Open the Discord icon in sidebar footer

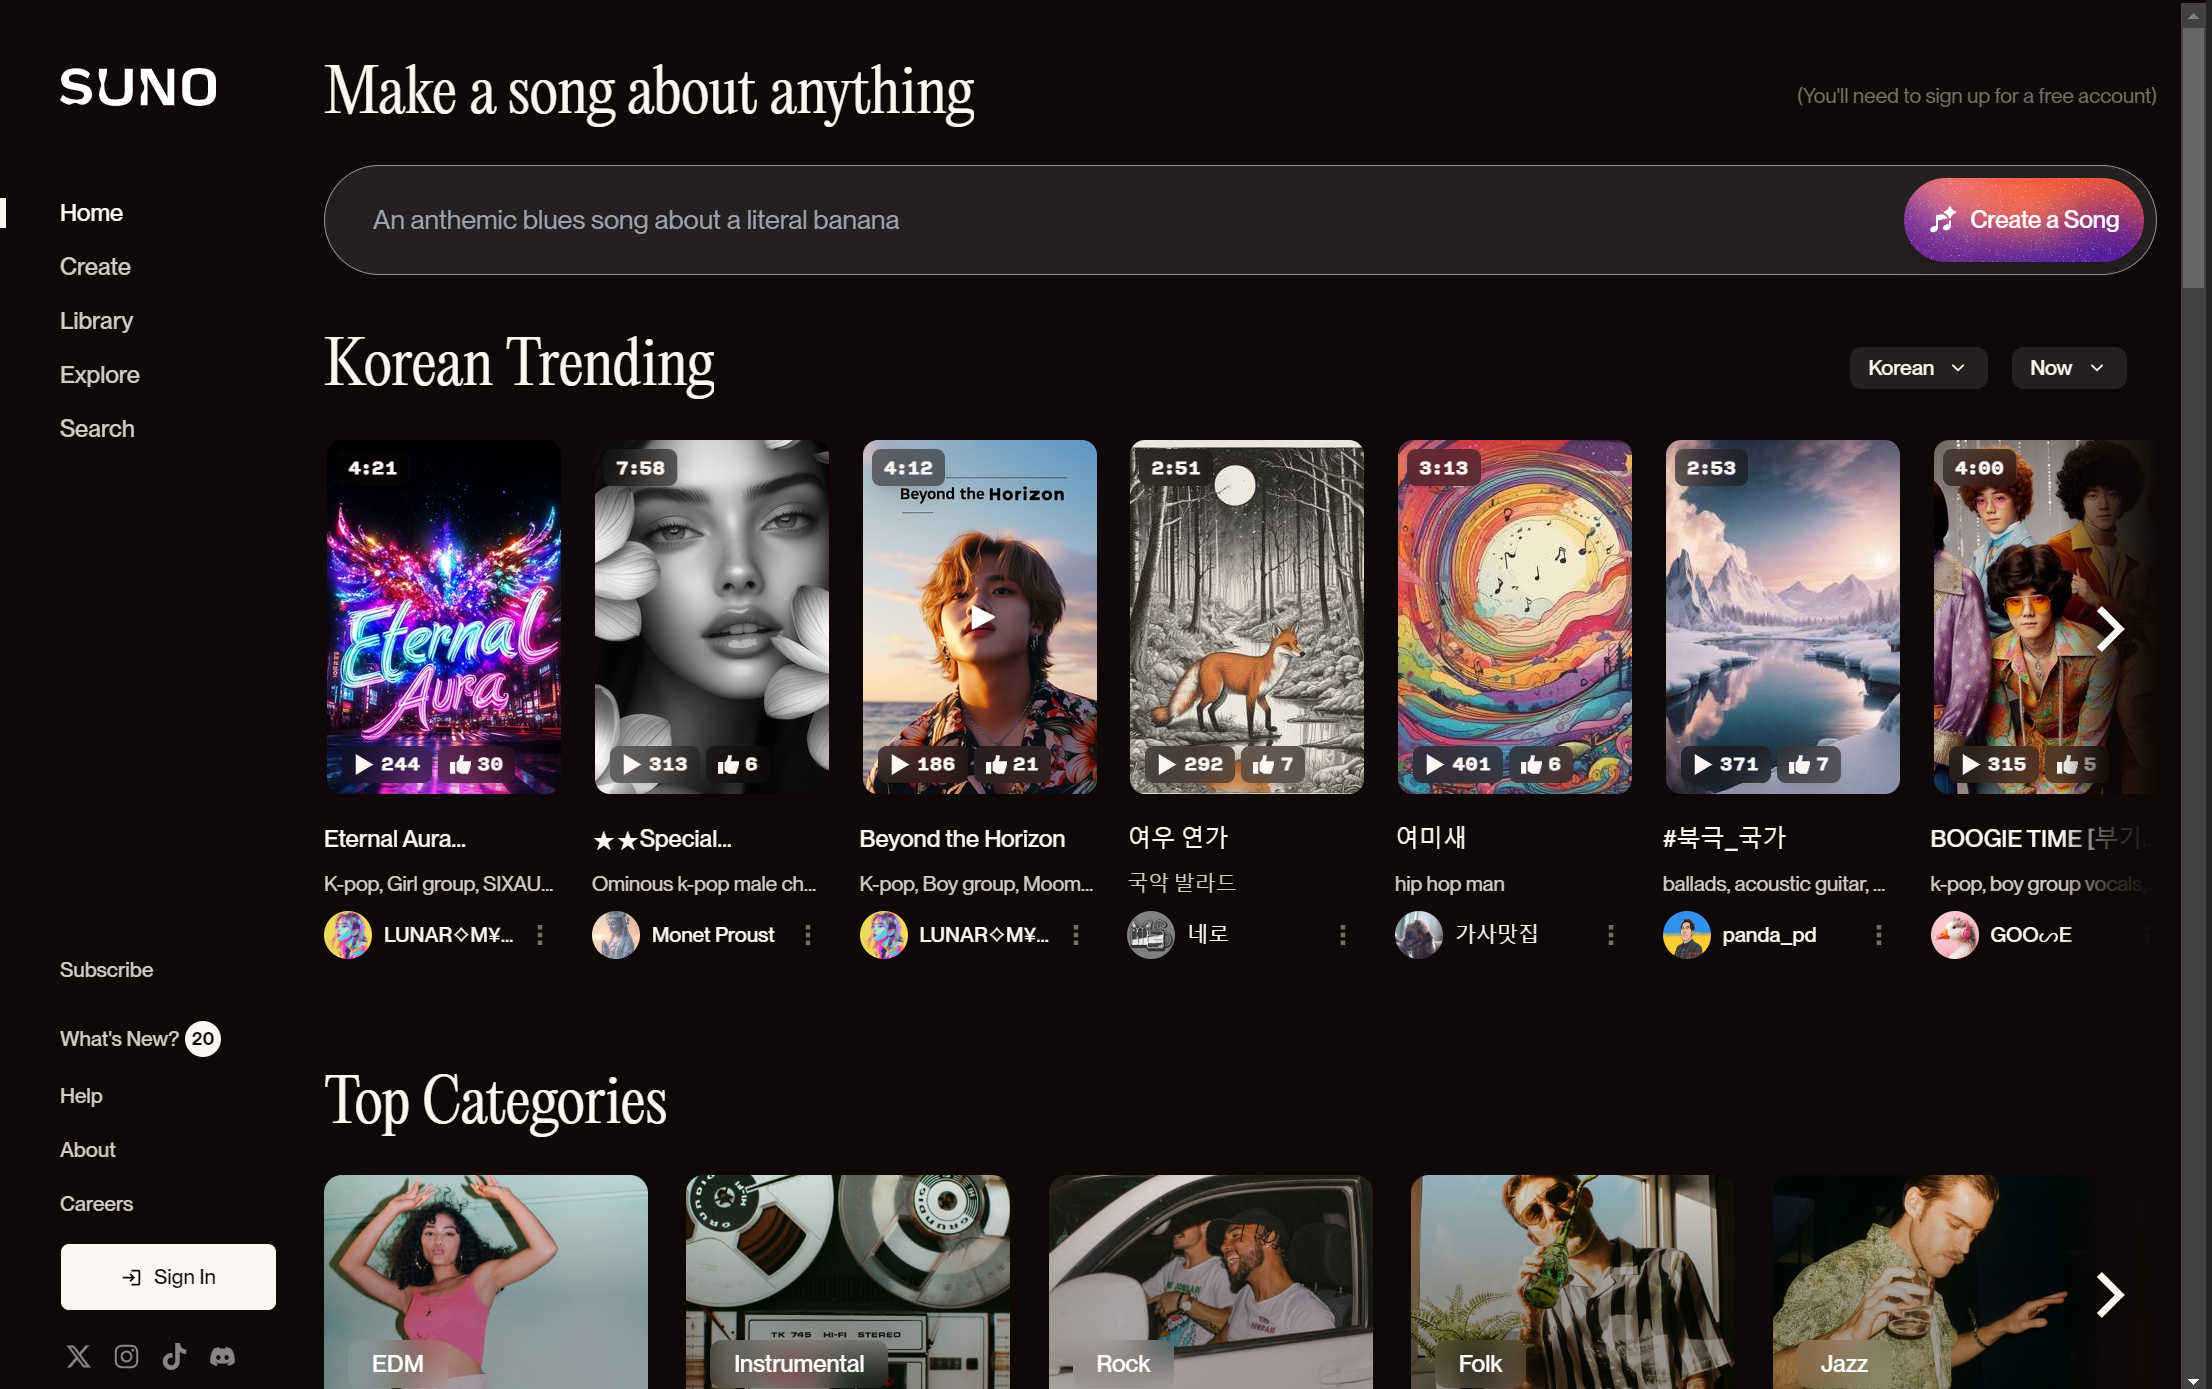coord(222,1357)
